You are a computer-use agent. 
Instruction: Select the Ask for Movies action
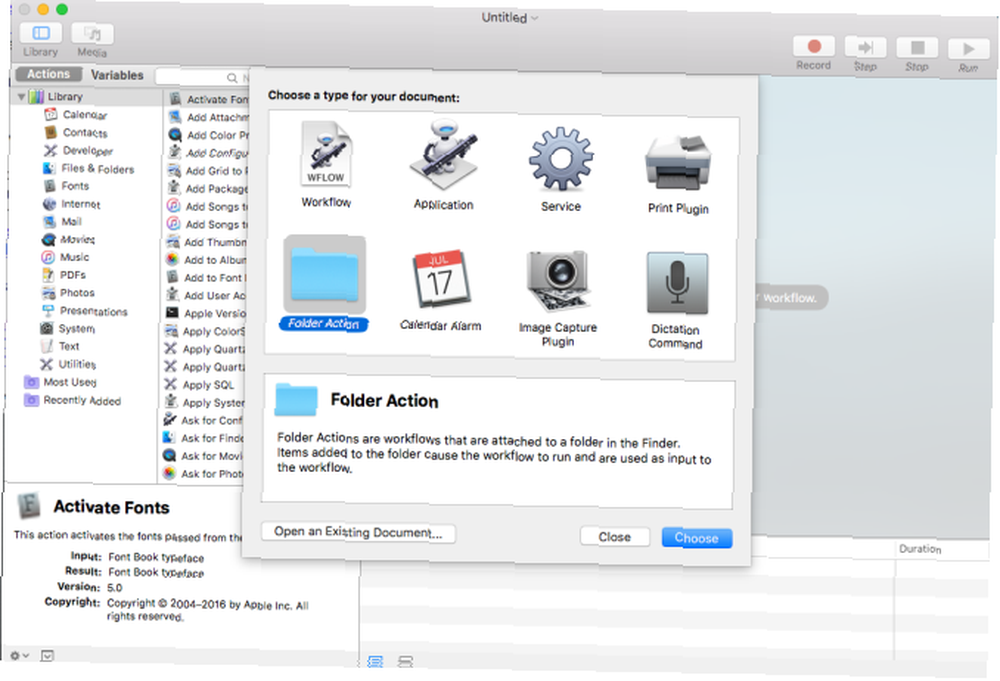[x=203, y=456]
